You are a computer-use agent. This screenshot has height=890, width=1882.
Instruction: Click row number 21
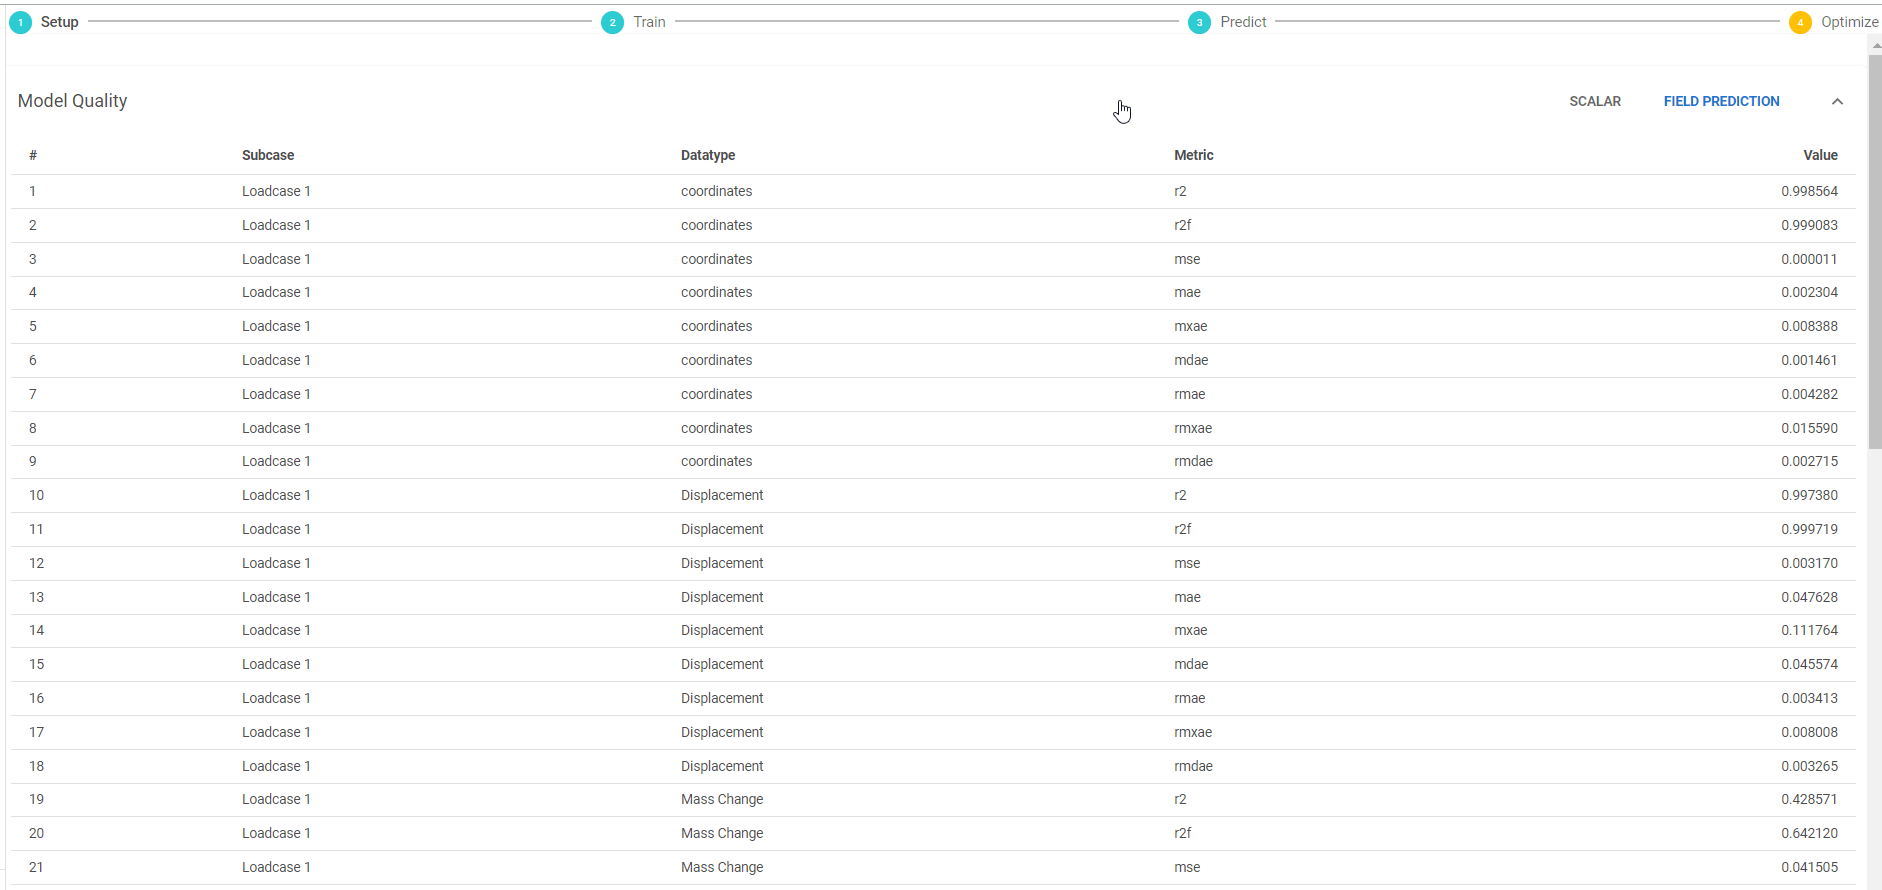[36, 867]
